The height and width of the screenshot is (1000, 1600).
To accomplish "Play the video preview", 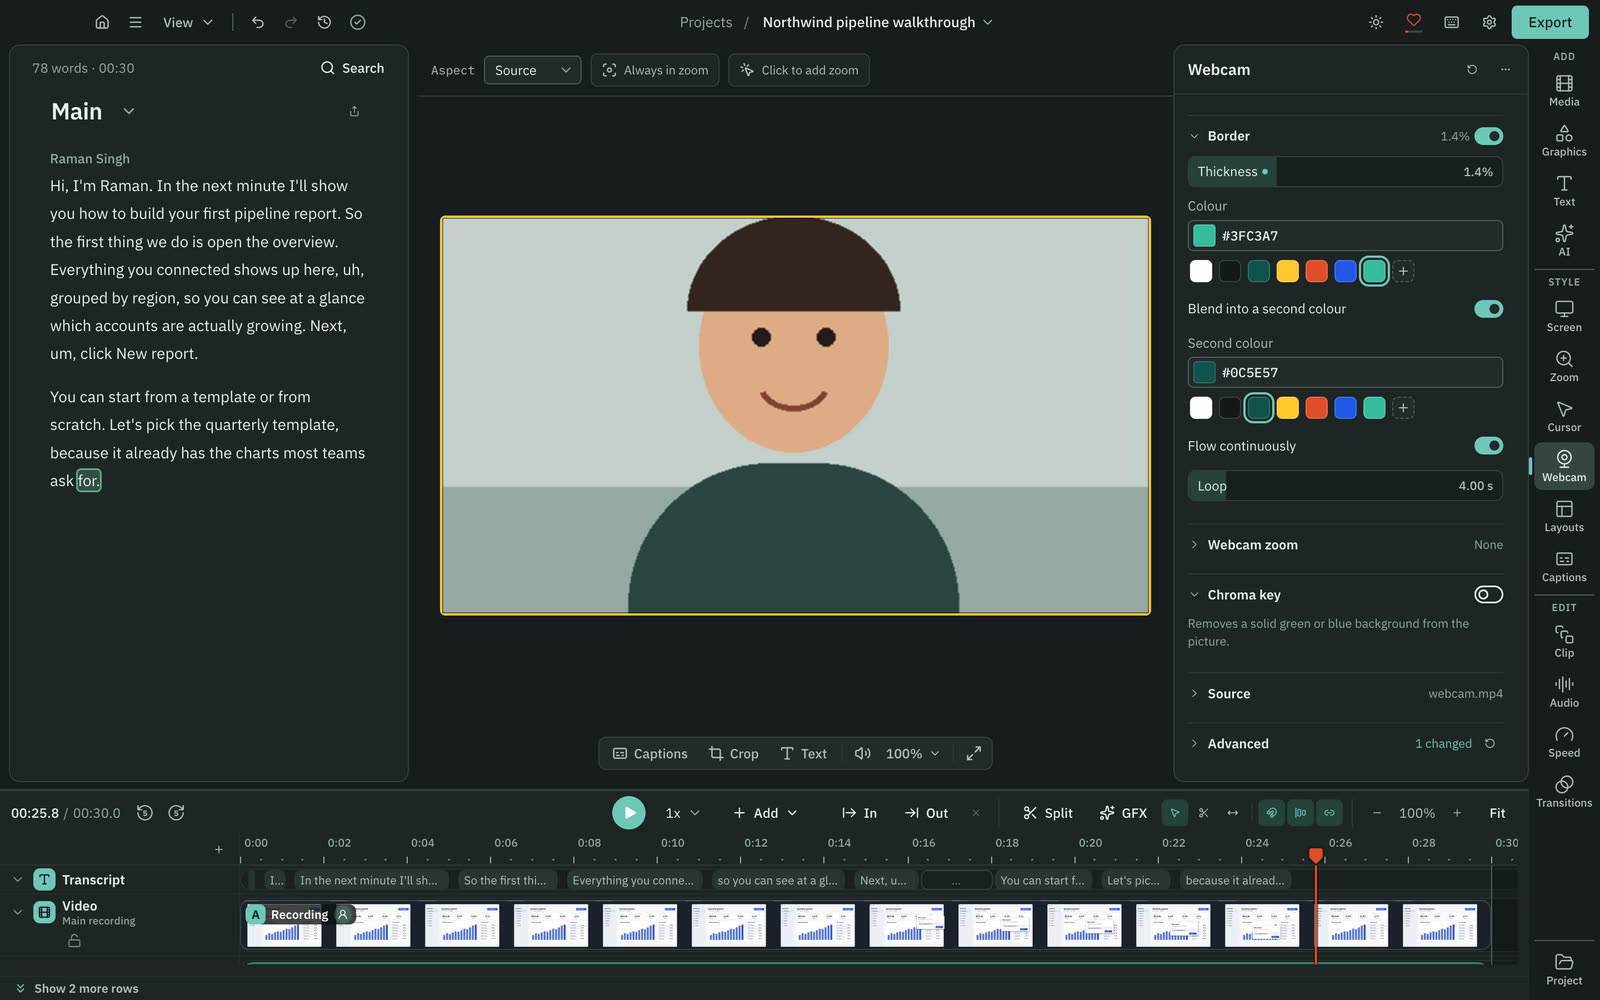I will [x=629, y=813].
